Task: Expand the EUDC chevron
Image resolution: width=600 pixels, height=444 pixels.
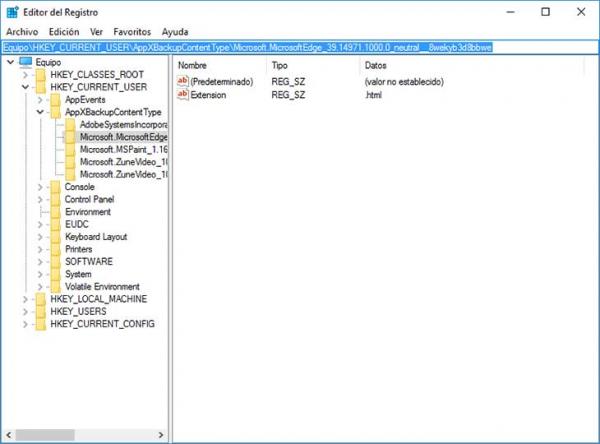Action: (x=40, y=224)
